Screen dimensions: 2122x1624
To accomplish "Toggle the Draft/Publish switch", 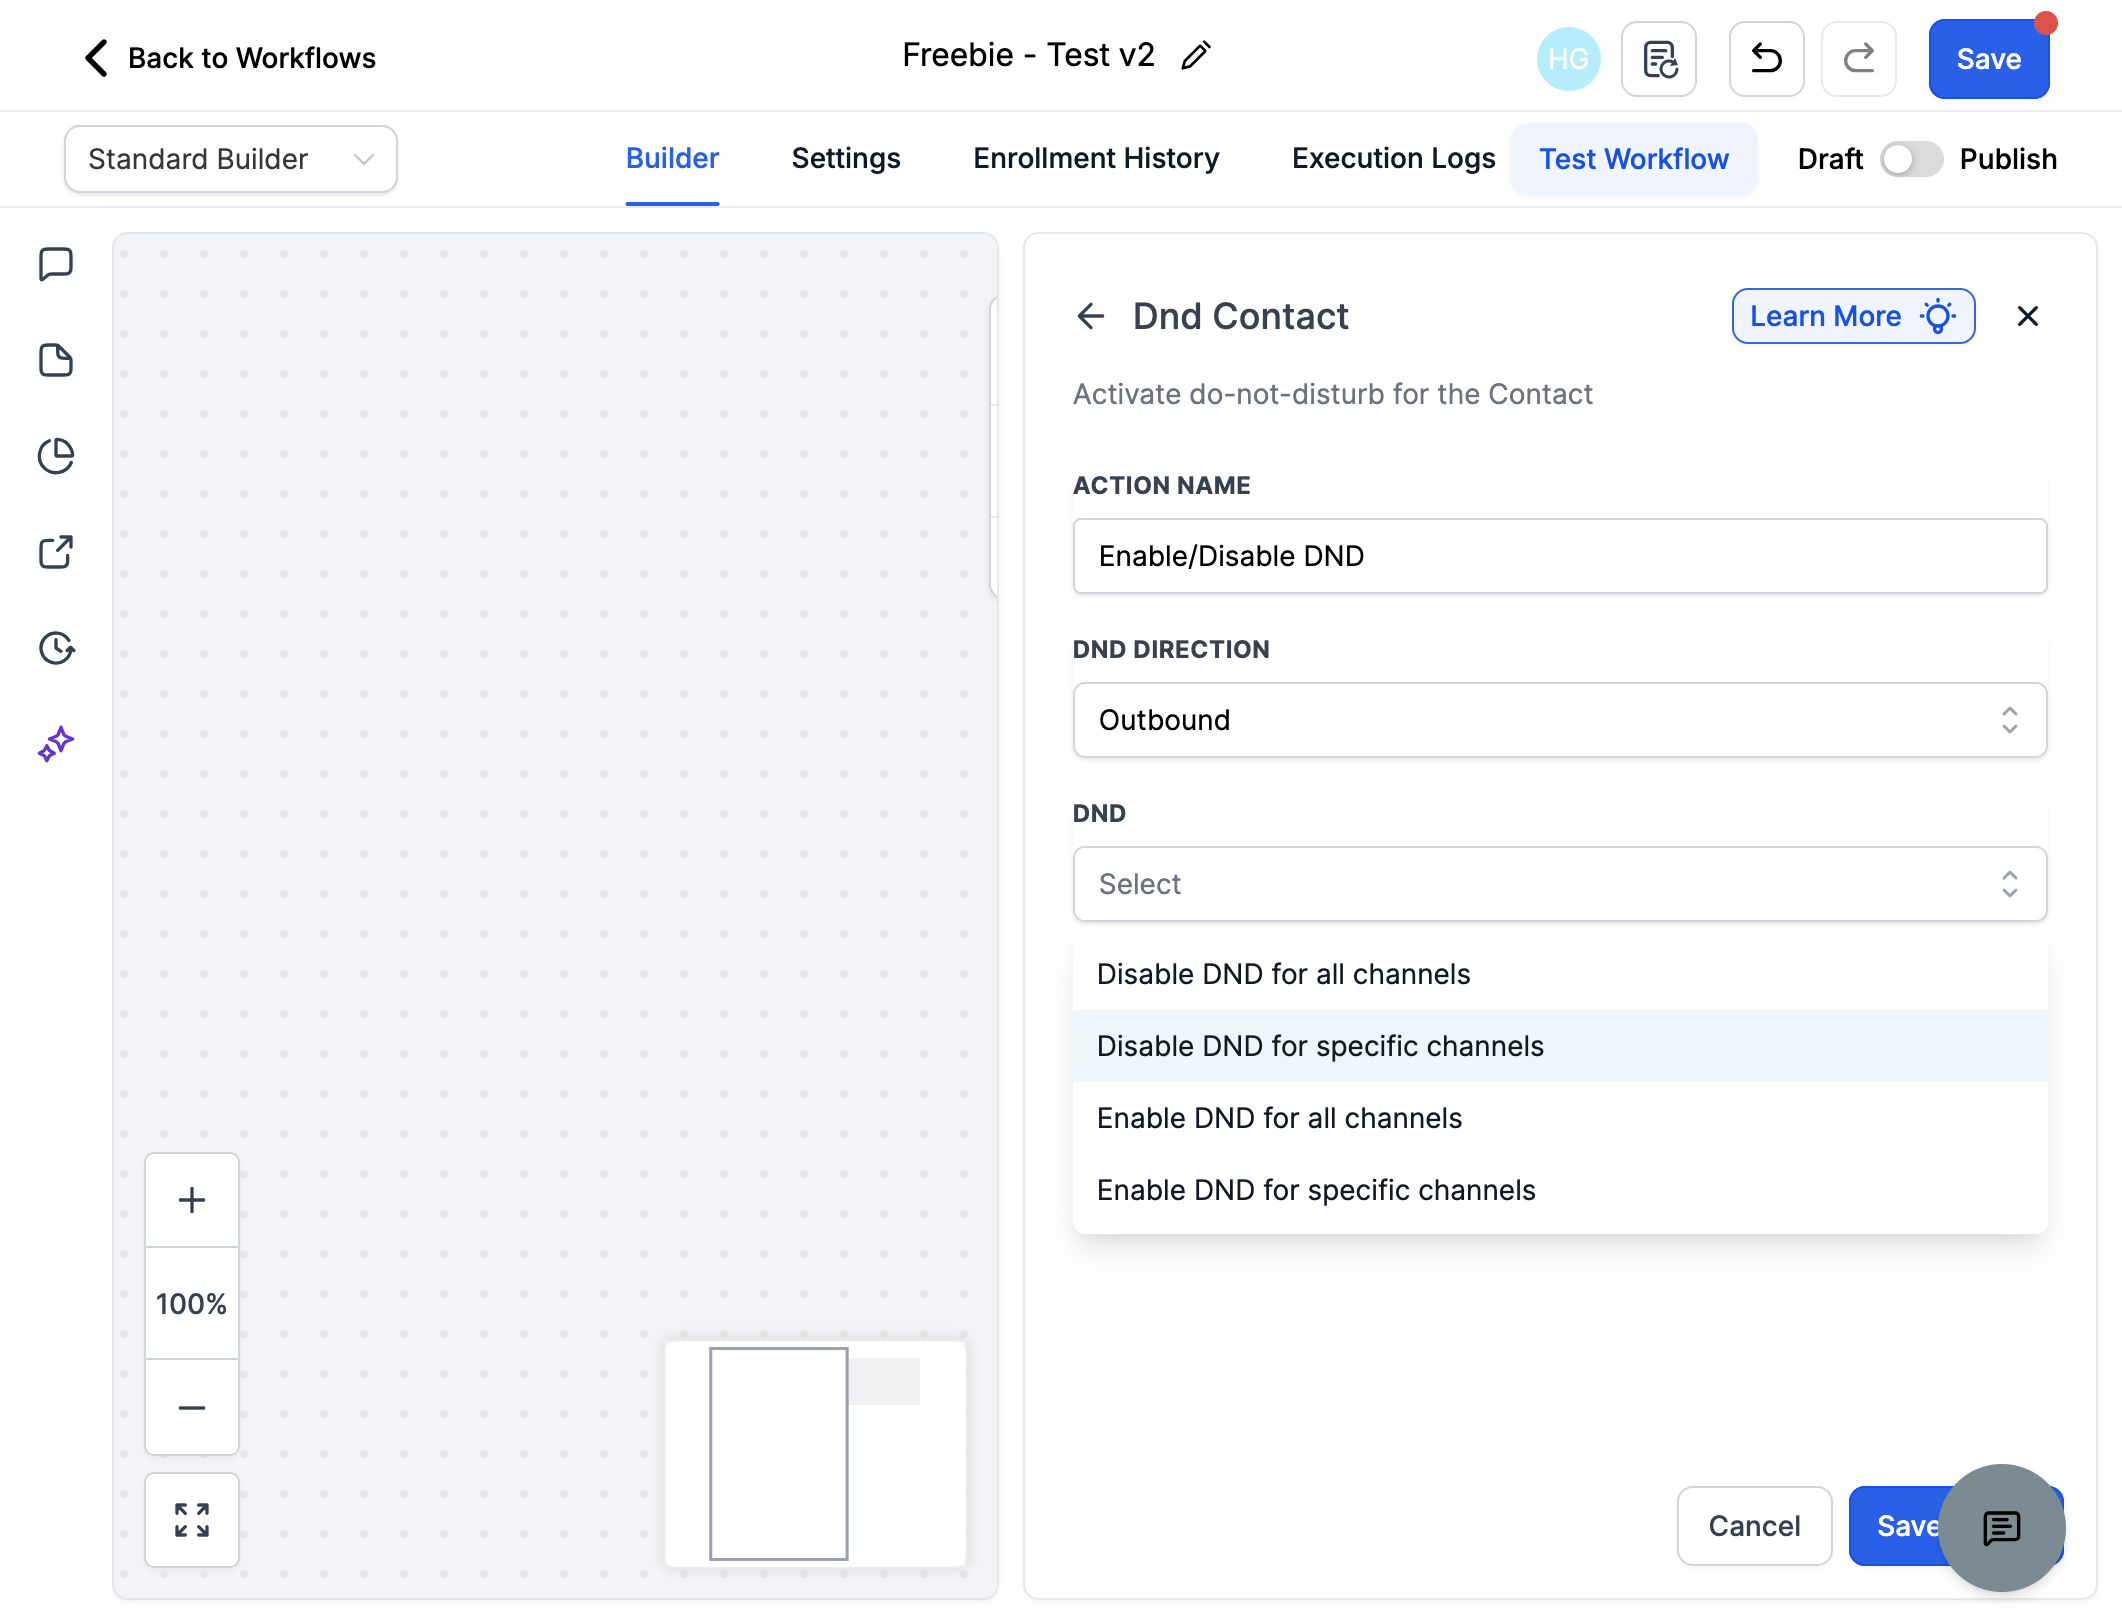I will click(1911, 159).
